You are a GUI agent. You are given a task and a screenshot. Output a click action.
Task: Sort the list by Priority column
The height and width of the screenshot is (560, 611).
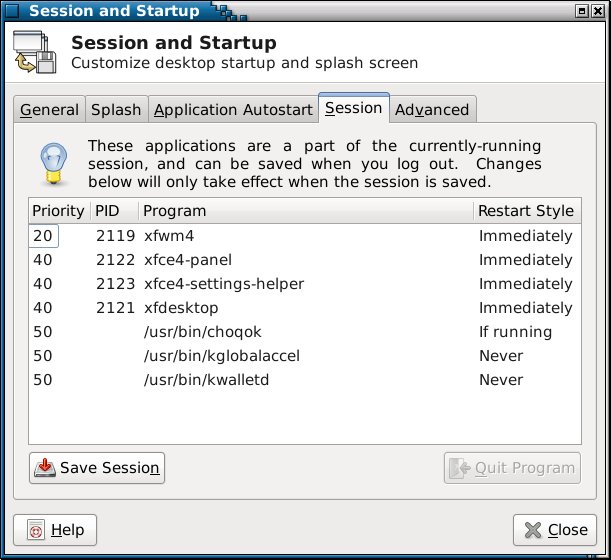(58, 211)
